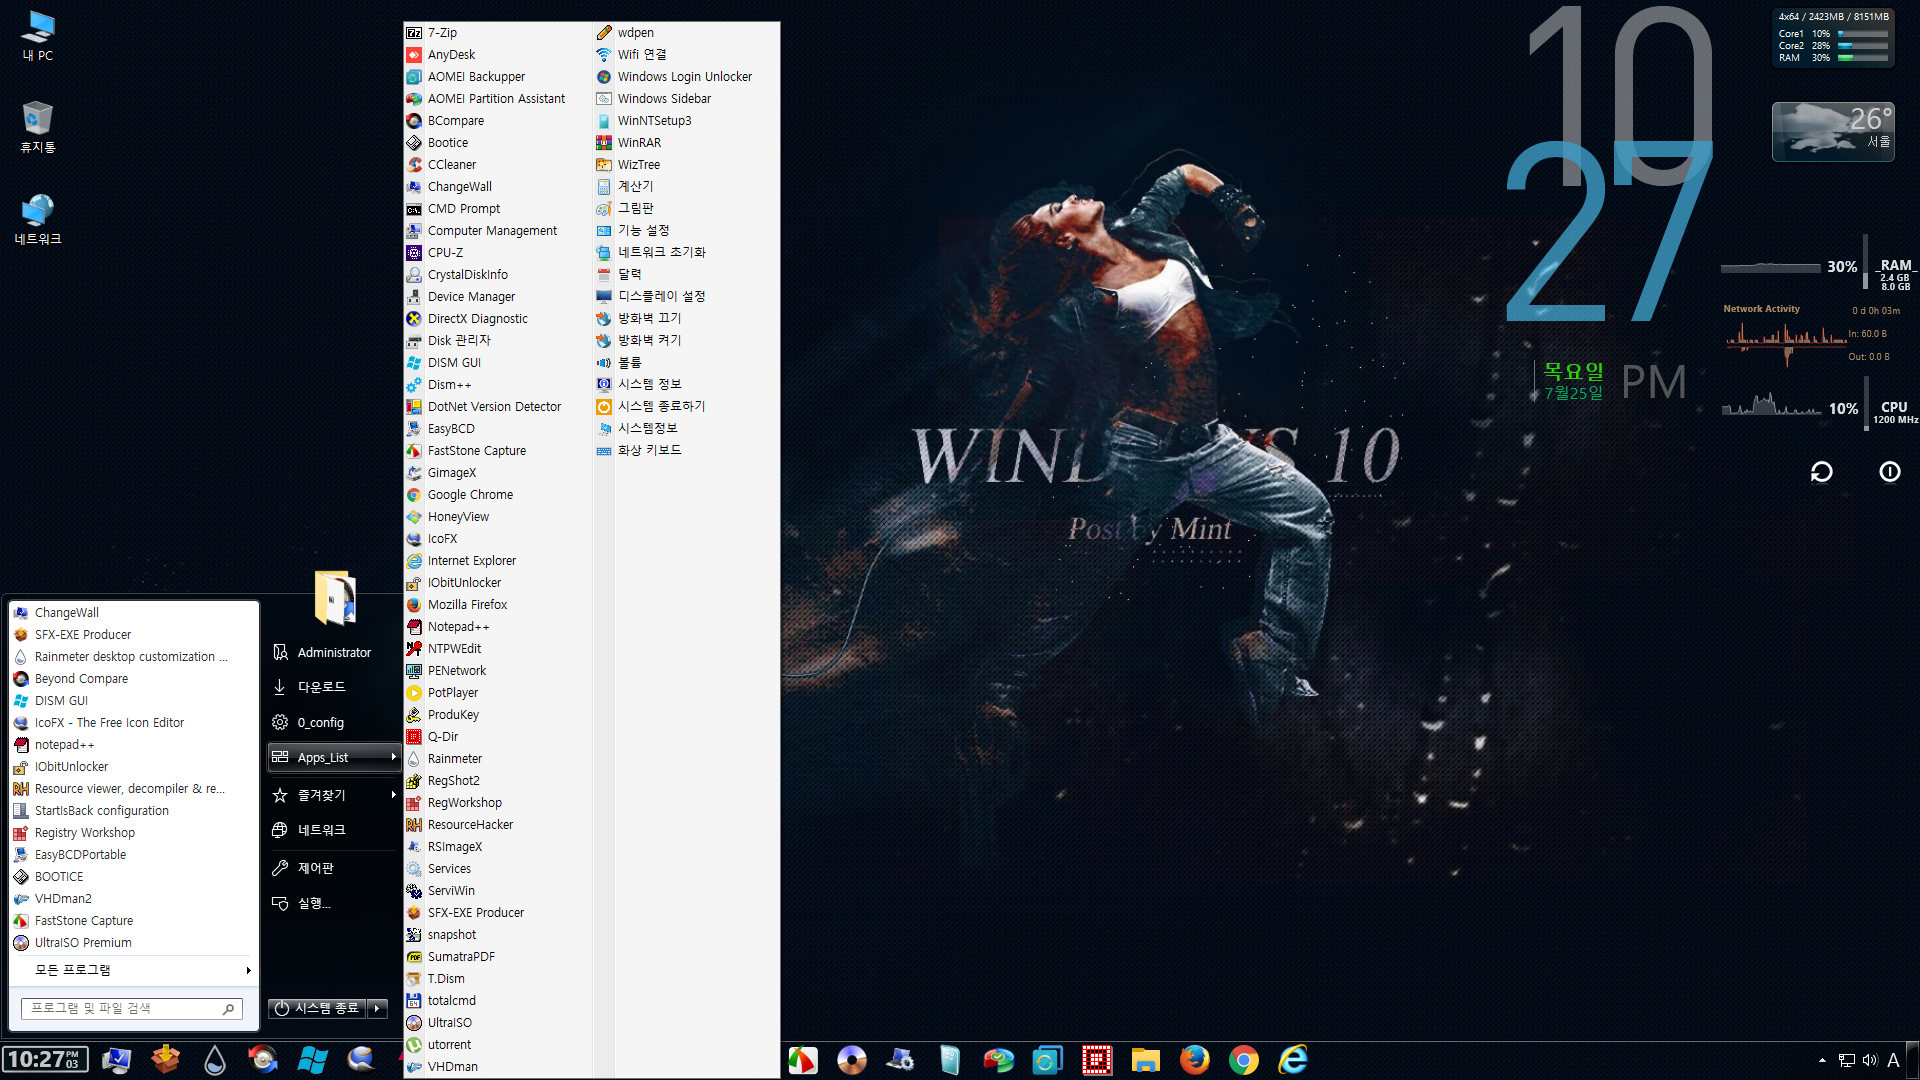Click the FastStone Capture taskbar icon
Image resolution: width=1920 pixels, height=1080 pixels.
coord(802,1060)
